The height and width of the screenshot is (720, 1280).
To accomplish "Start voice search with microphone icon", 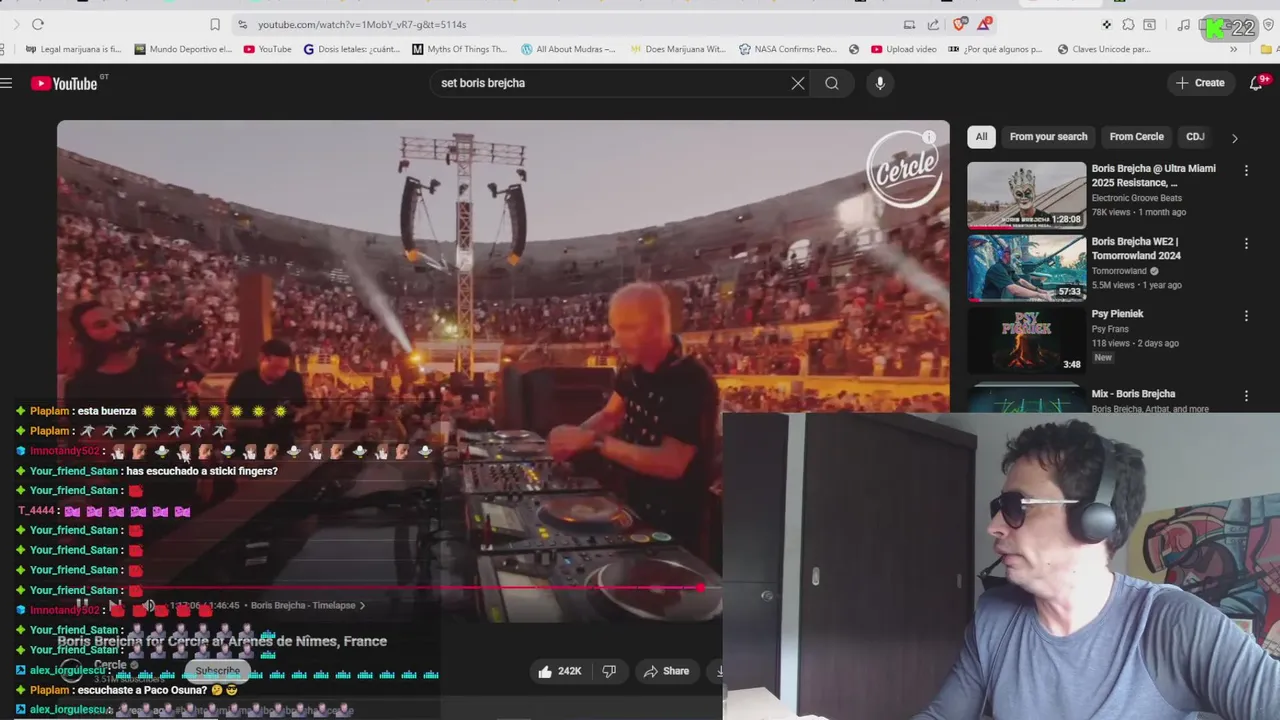I will pyautogui.click(x=880, y=83).
